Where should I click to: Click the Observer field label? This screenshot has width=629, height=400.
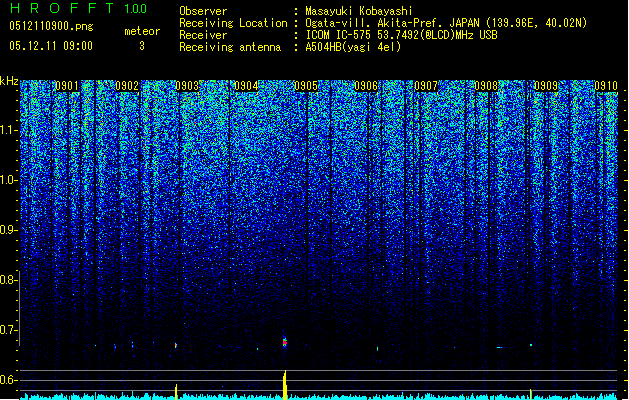[x=203, y=11]
